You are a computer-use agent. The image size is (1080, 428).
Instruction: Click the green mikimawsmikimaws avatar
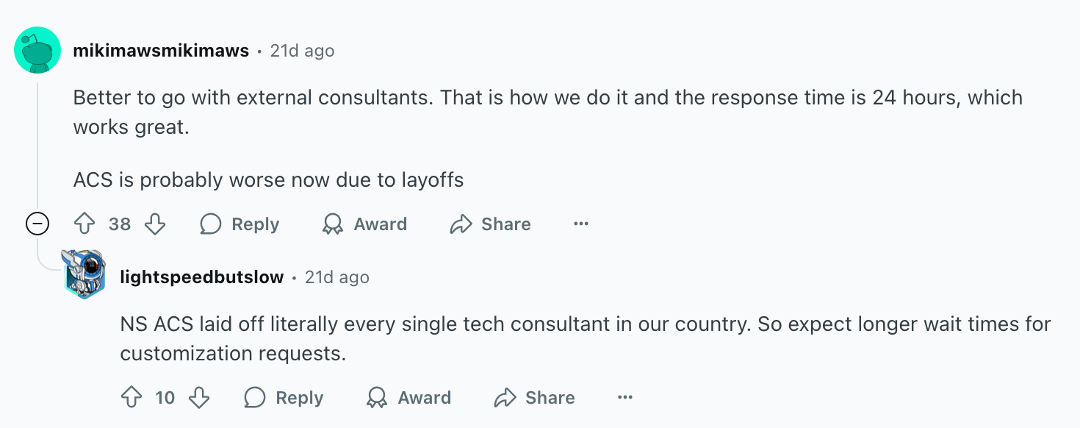point(38,50)
